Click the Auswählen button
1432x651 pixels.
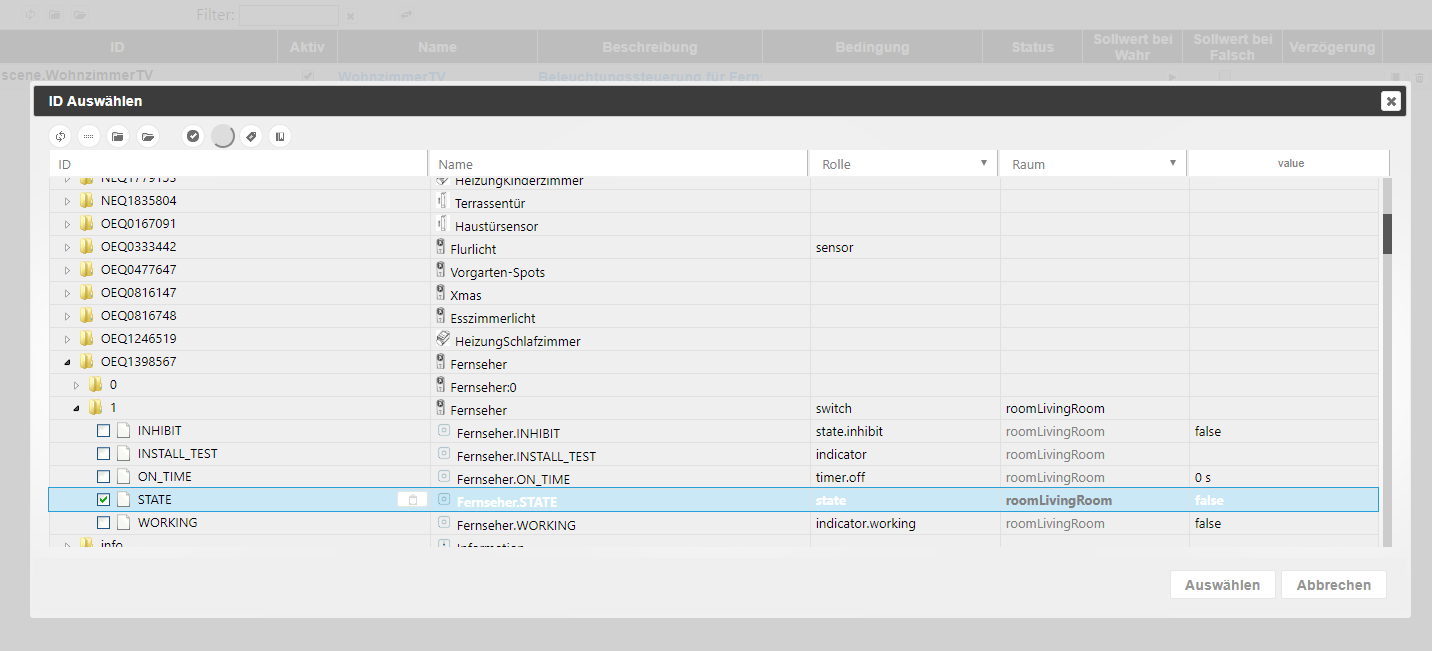pyautogui.click(x=1222, y=585)
